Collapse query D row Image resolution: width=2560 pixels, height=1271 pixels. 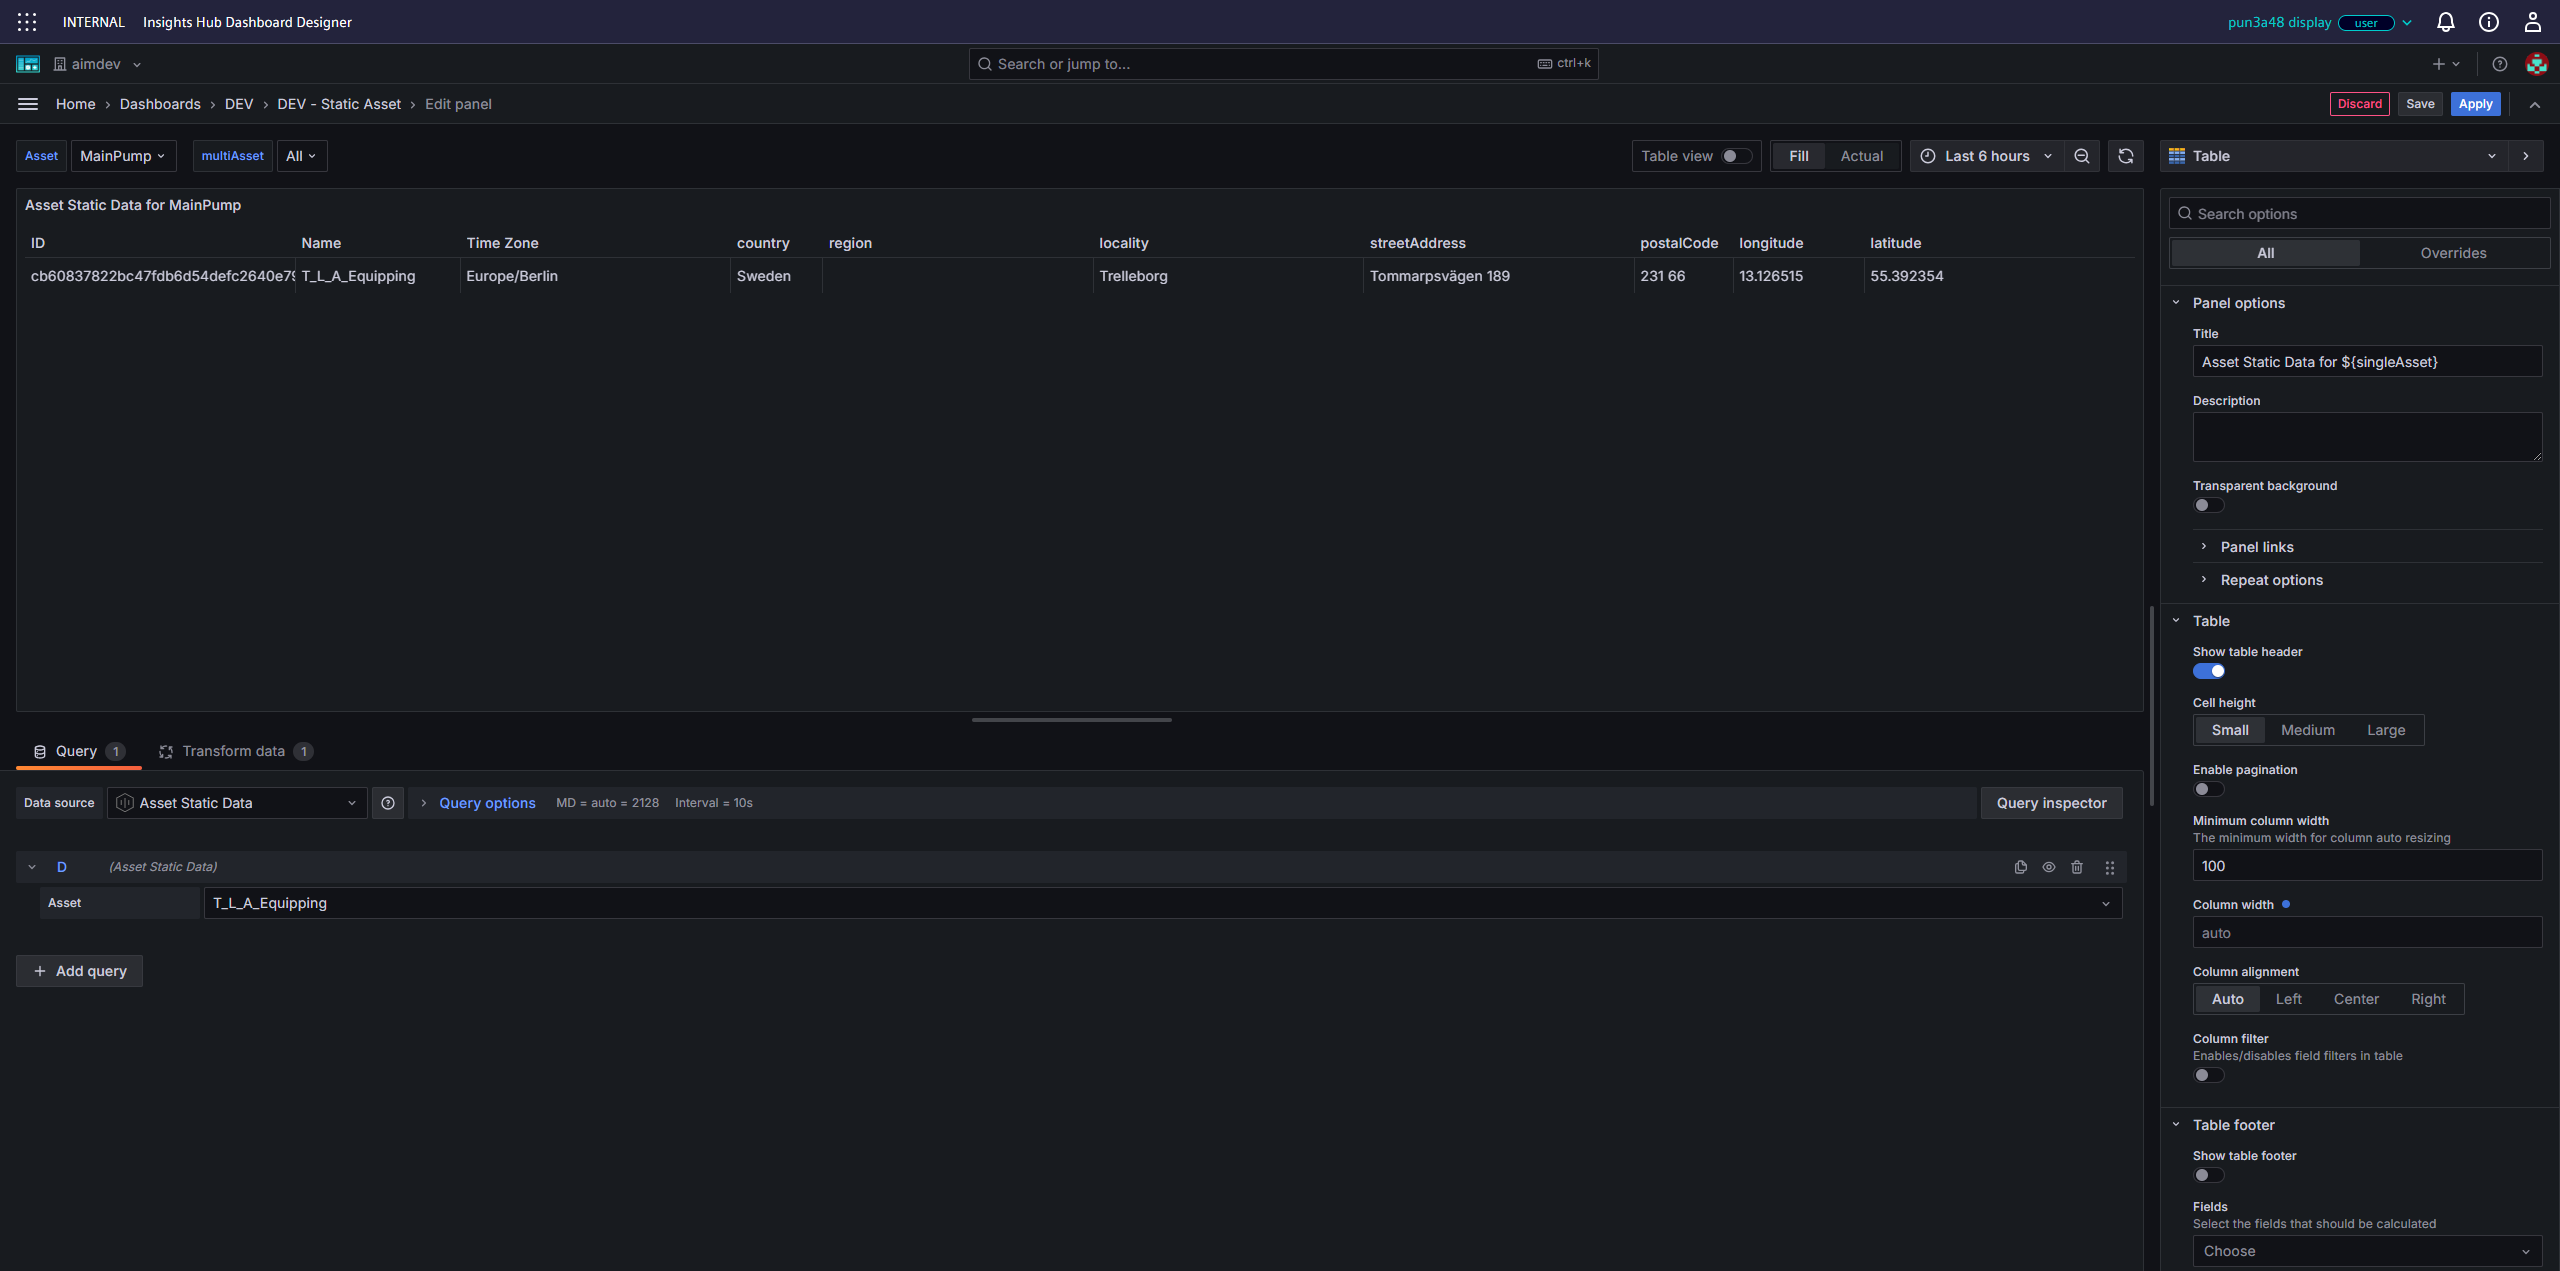coord(32,867)
